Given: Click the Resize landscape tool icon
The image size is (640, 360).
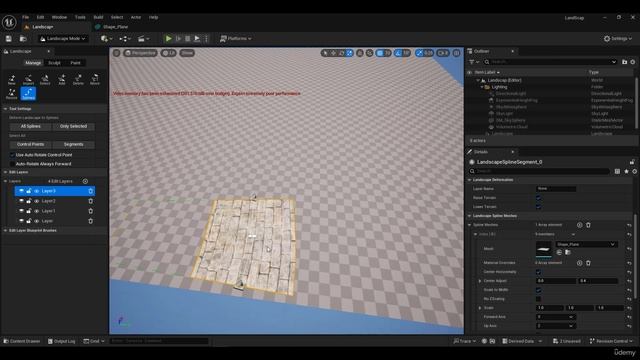Looking at the screenshot, I should coord(11,93).
